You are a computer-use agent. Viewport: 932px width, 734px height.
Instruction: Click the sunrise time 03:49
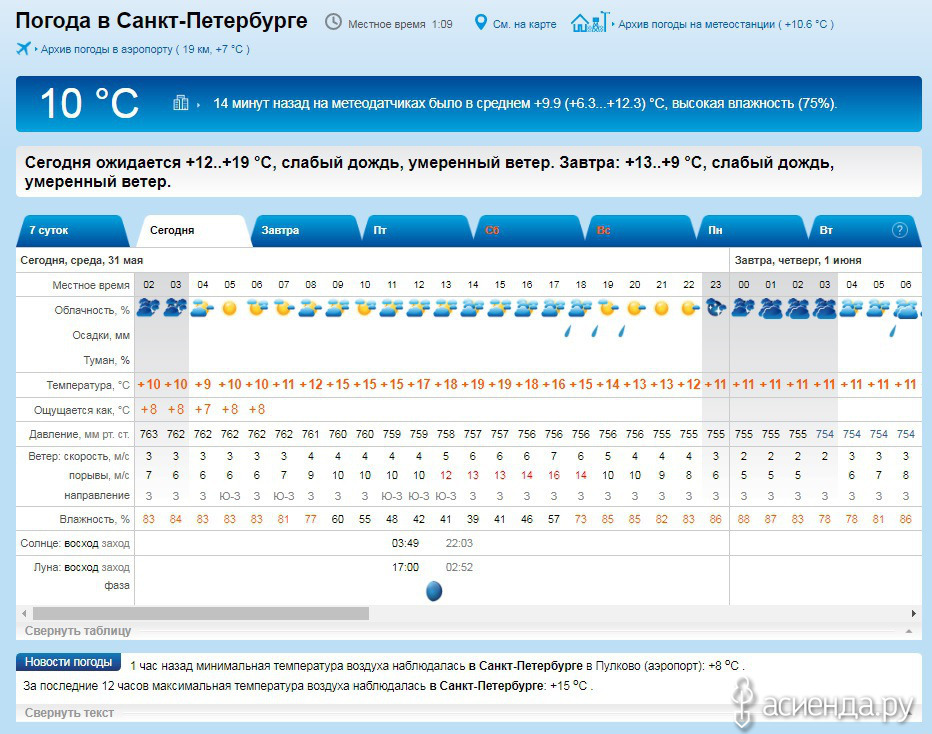pos(405,543)
